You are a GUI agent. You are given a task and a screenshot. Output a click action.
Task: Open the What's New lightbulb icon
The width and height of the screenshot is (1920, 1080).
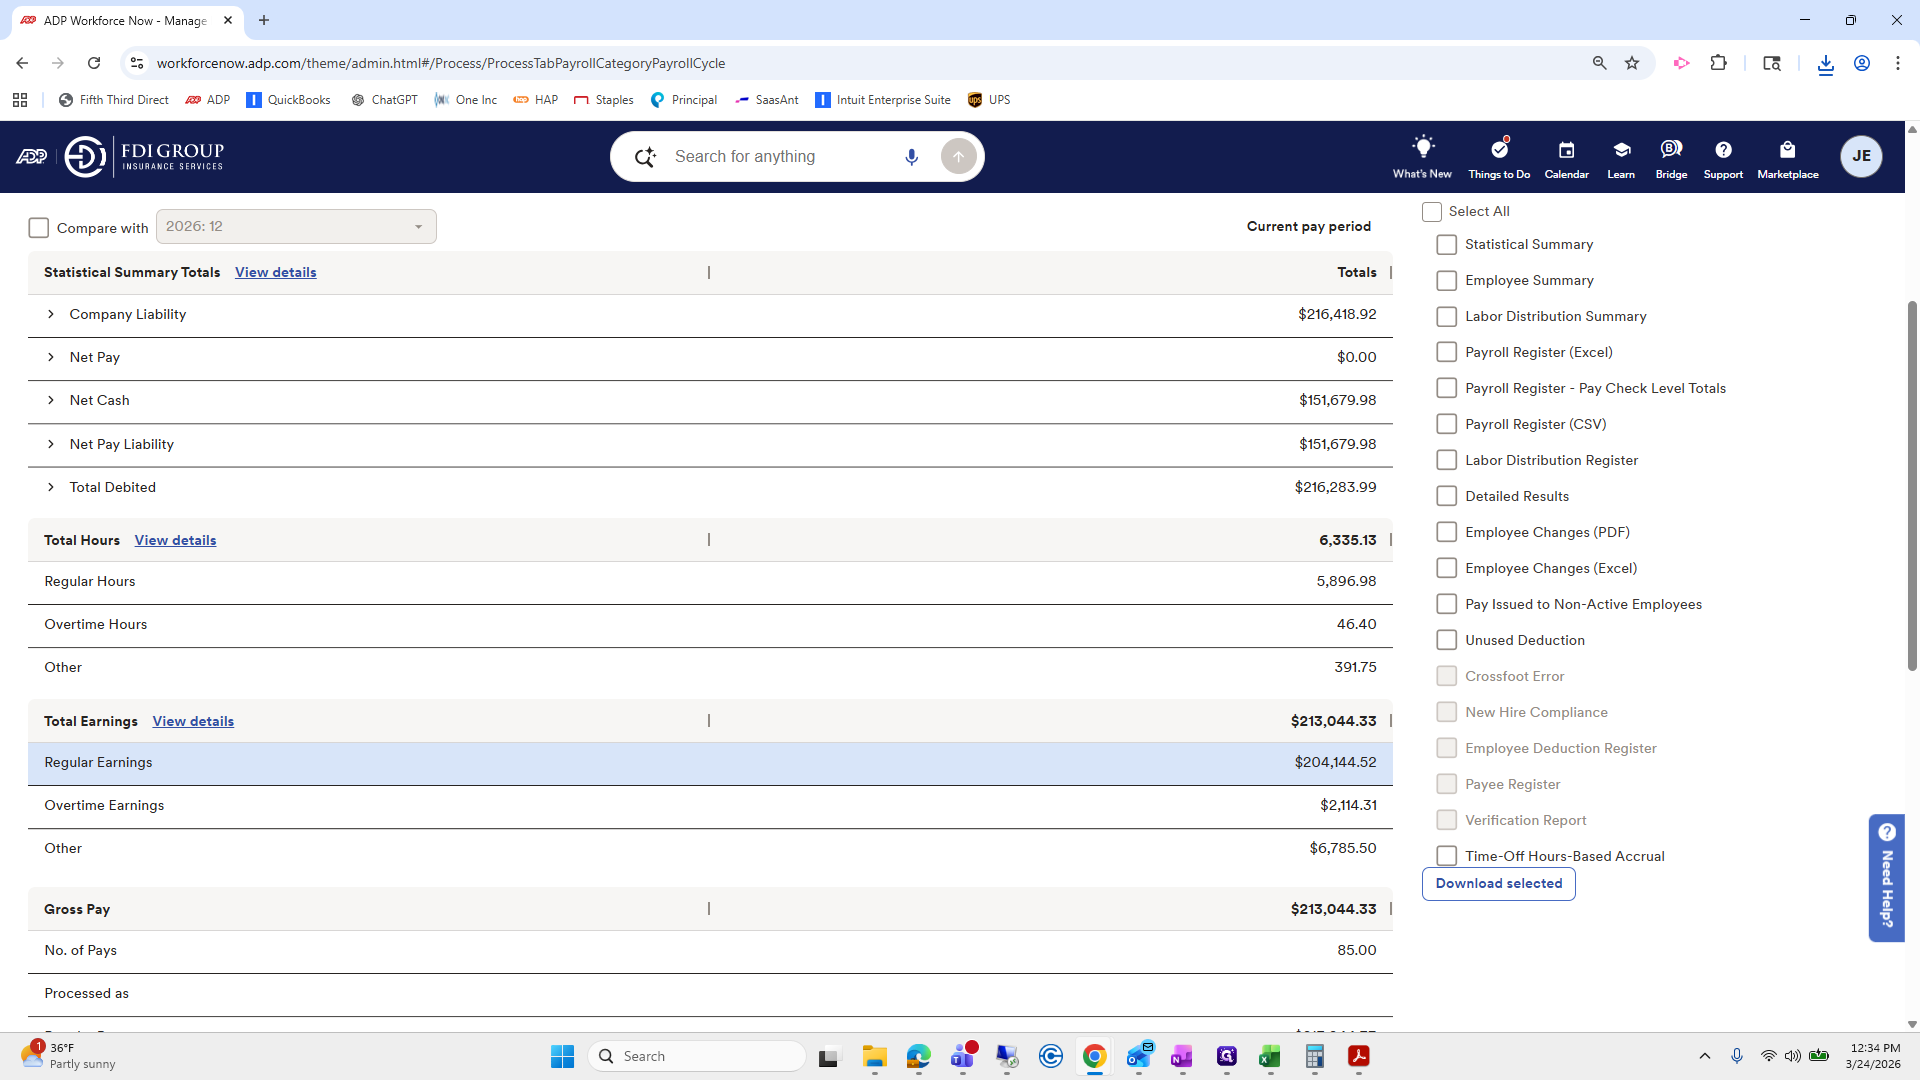[x=1422, y=148]
